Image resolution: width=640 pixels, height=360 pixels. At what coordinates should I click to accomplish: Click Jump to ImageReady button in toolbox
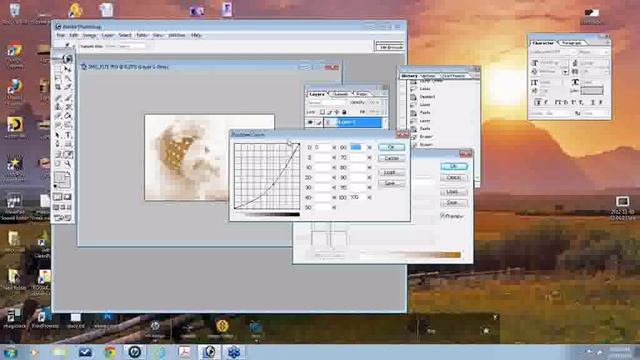coord(62,217)
